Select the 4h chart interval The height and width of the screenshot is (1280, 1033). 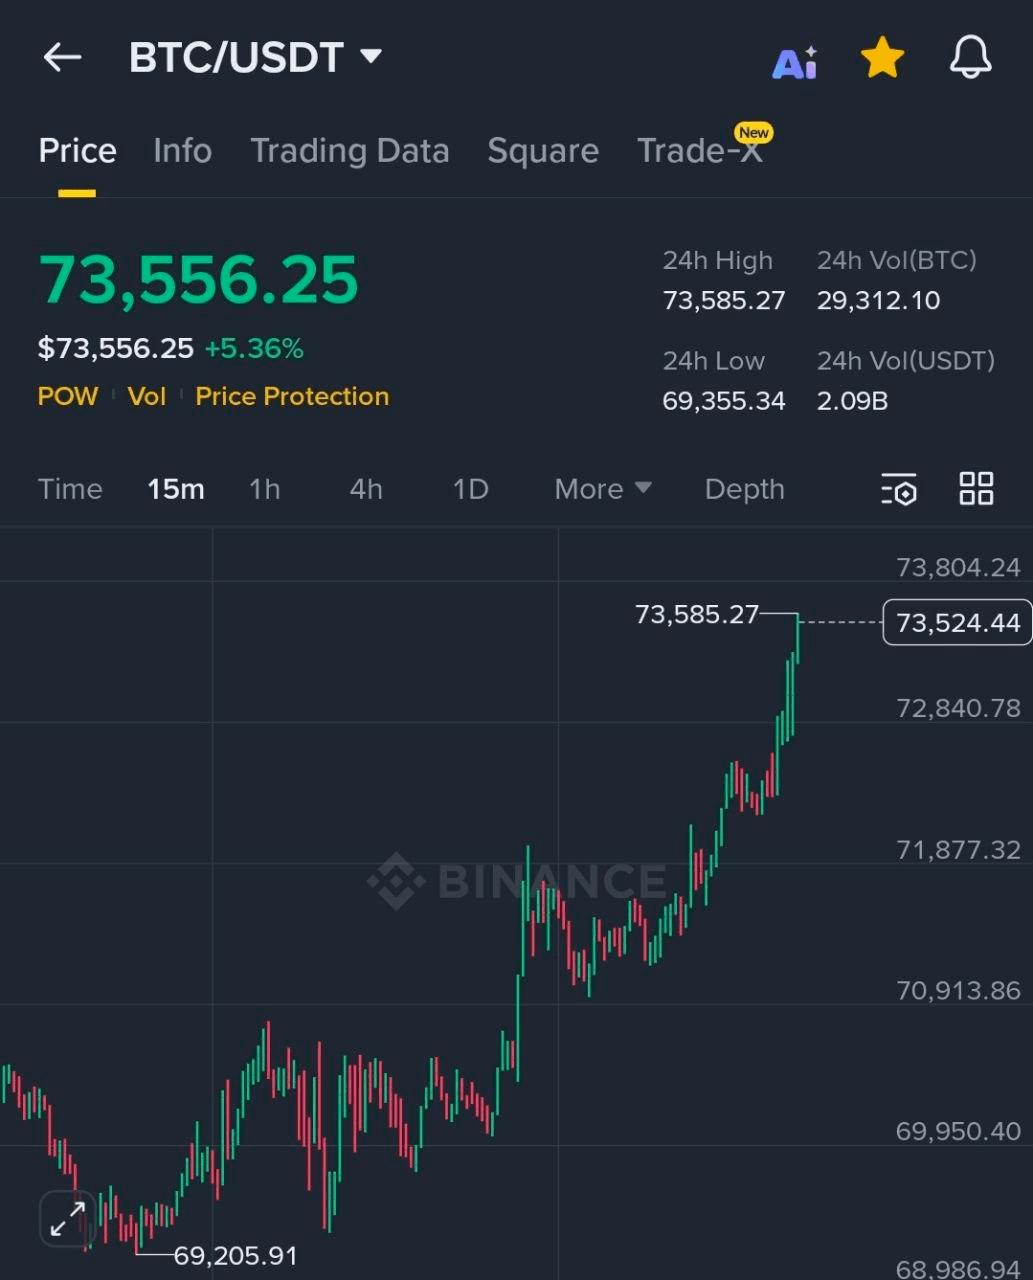pyautogui.click(x=365, y=489)
